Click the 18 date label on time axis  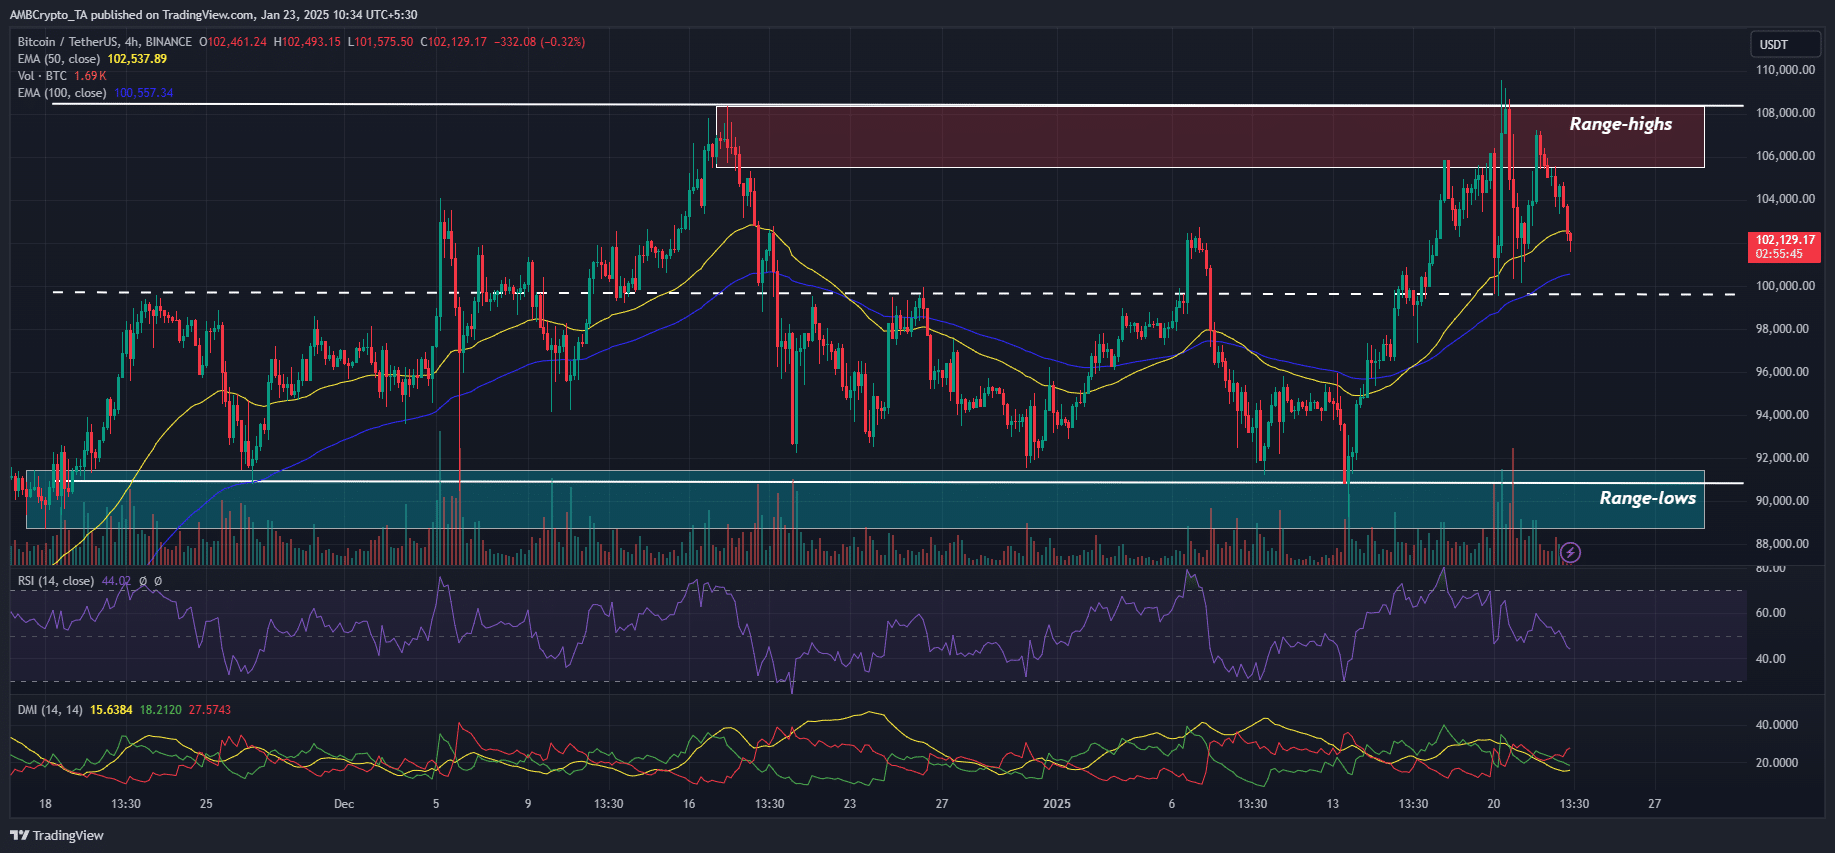point(45,804)
